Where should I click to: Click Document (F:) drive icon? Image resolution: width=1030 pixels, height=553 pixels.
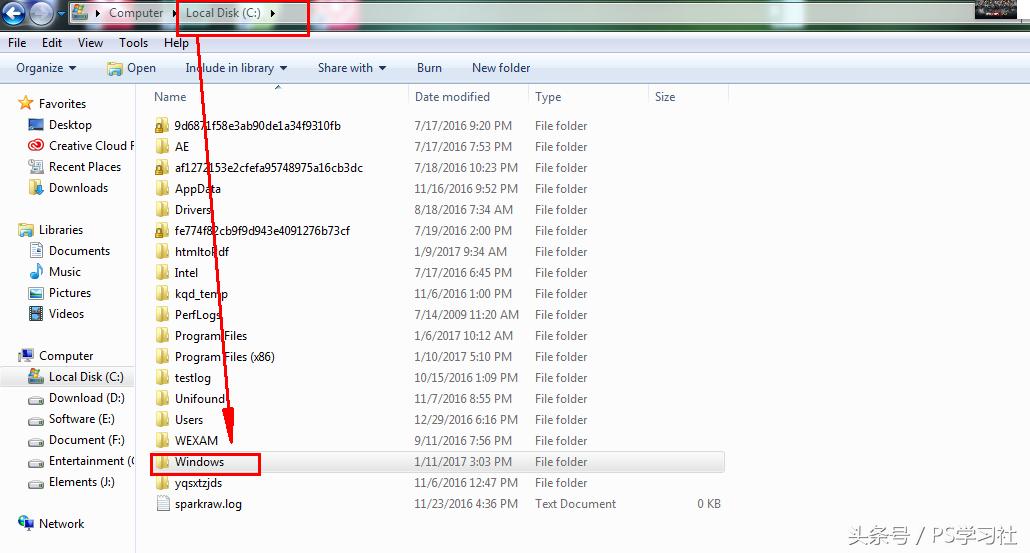point(35,441)
